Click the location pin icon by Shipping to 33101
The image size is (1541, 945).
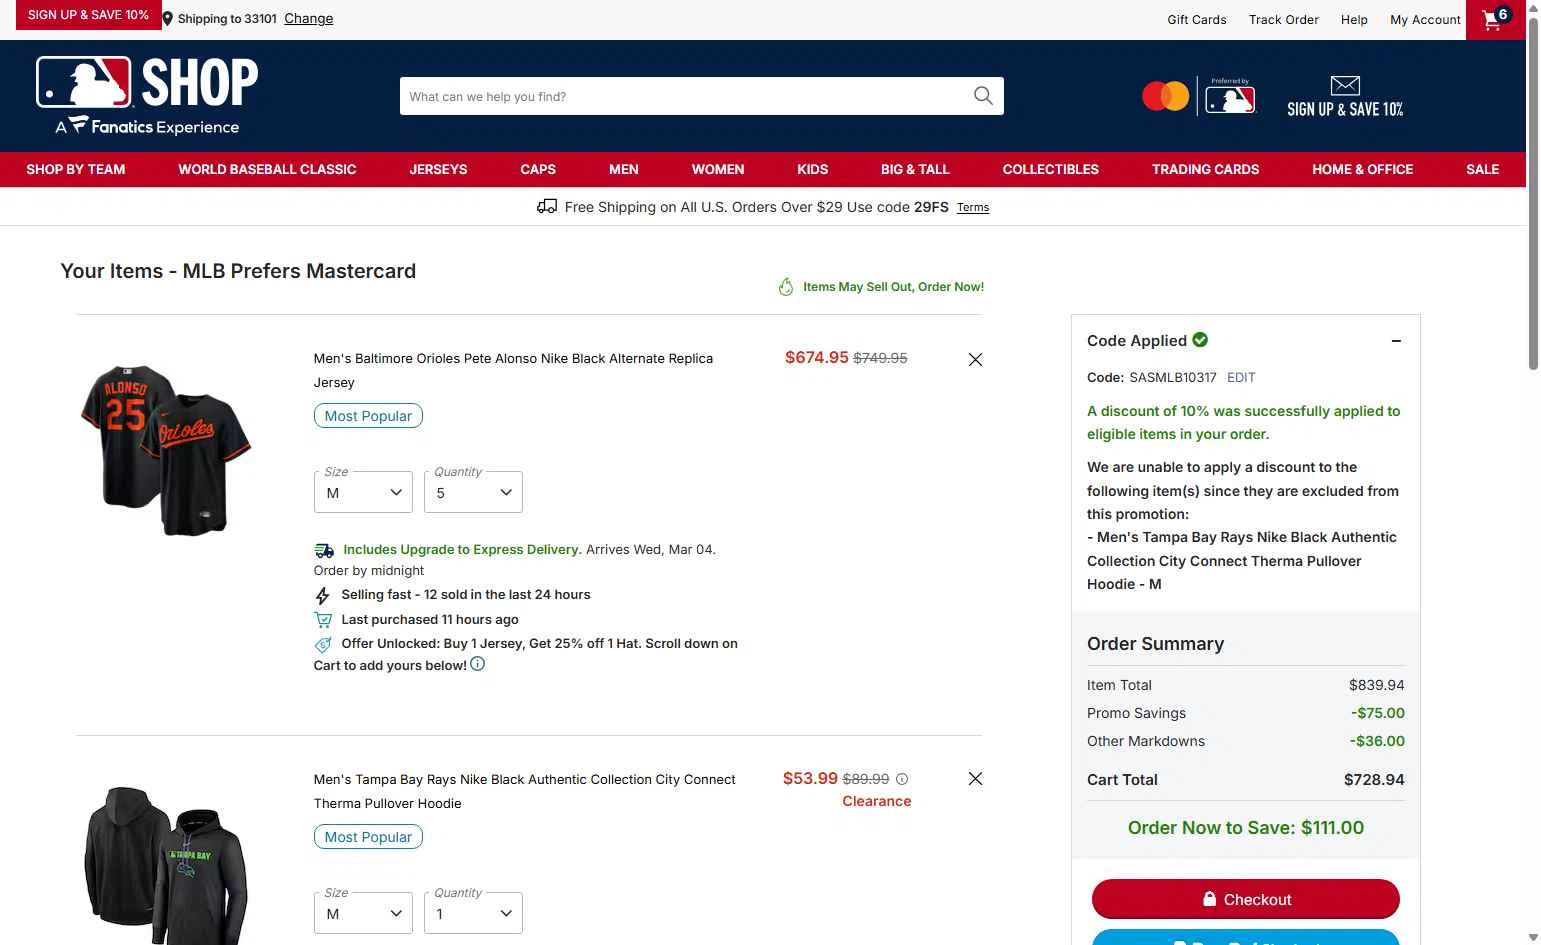(x=168, y=18)
